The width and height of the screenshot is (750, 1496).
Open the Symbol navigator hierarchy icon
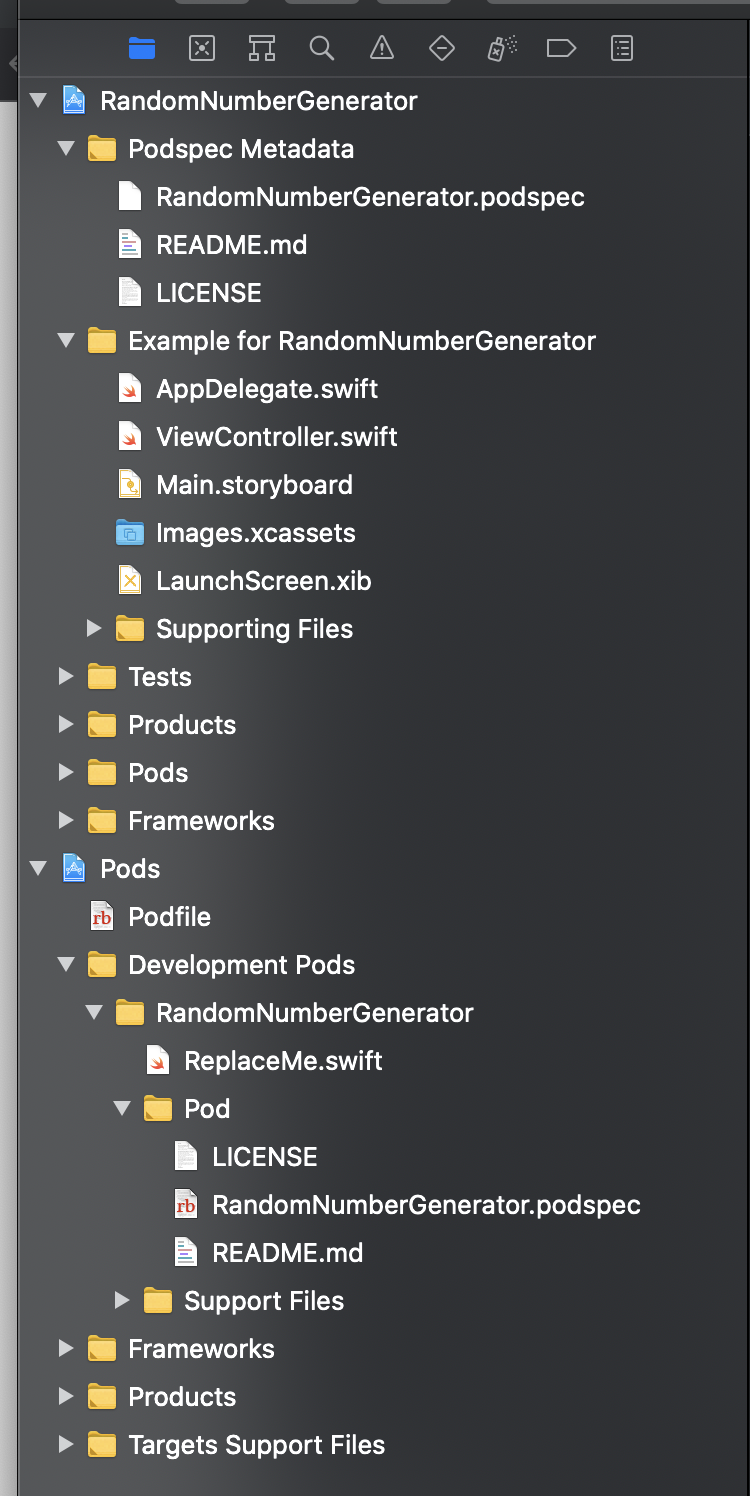pyautogui.click(x=261, y=48)
